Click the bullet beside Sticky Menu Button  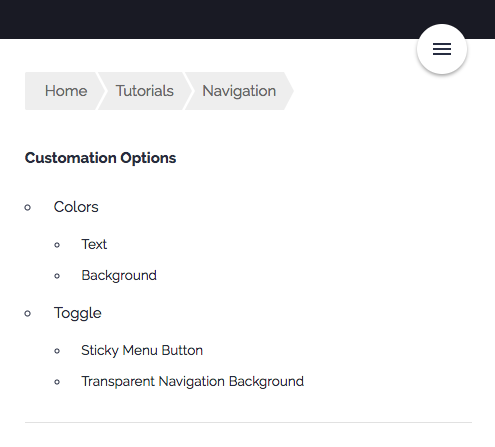(57, 351)
